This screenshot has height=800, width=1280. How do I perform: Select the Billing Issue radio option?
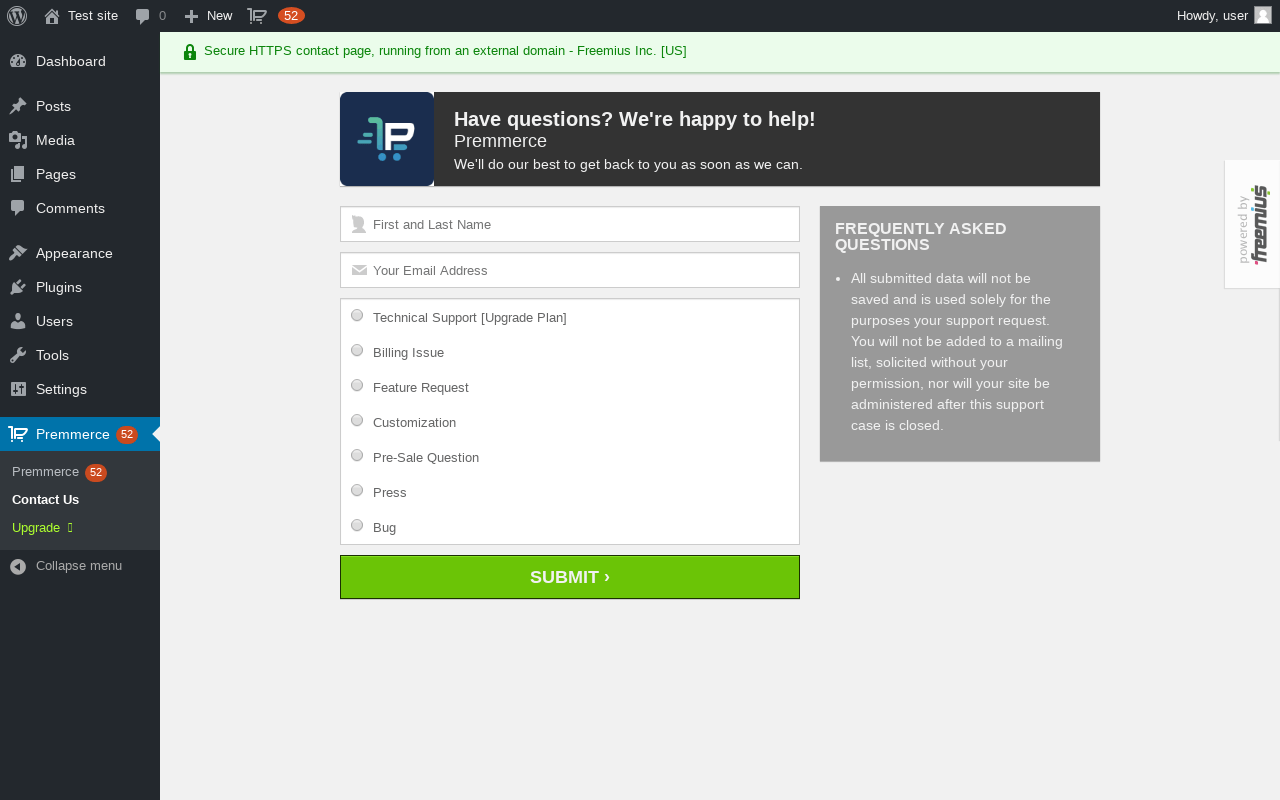(357, 351)
